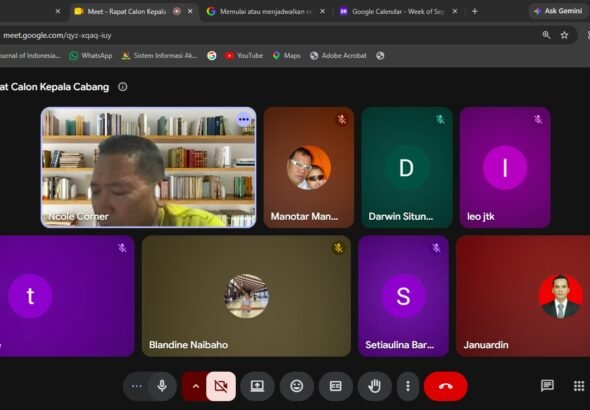Click the Ask Gemini button

[x=558, y=11]
